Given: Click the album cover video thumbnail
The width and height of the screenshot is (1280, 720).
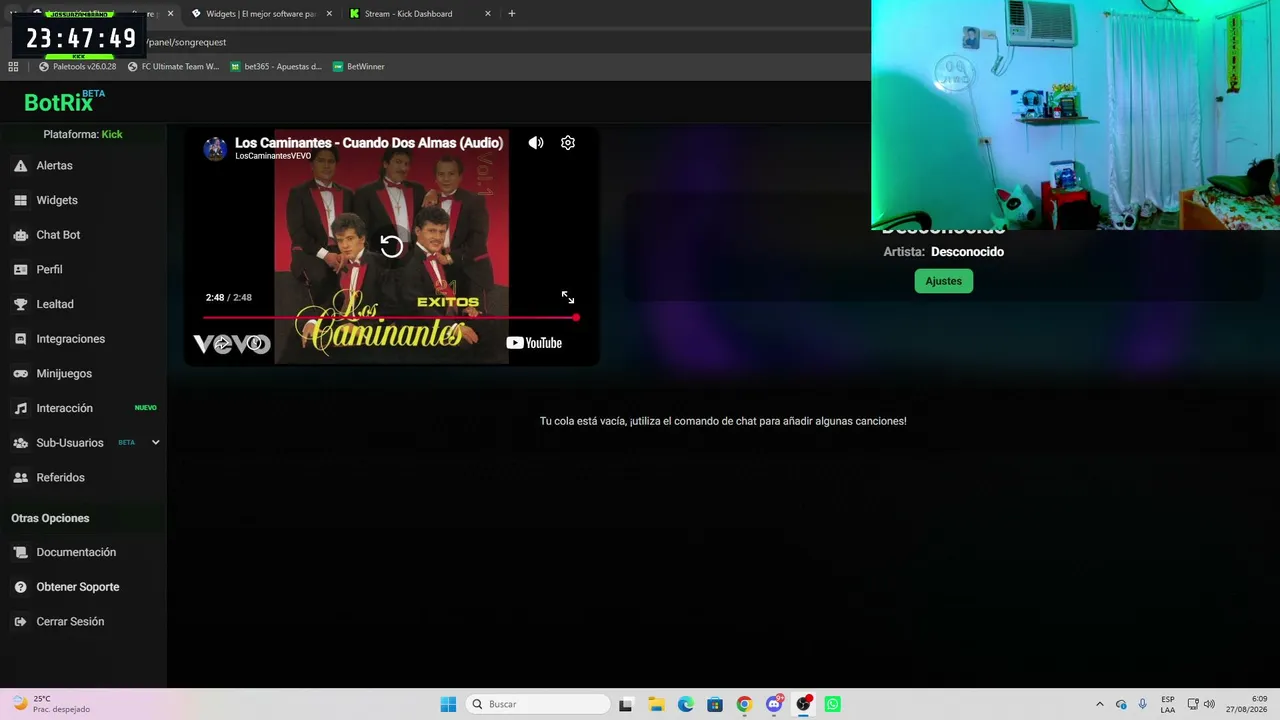Looking at the screenshot, I should coord(392,246).
